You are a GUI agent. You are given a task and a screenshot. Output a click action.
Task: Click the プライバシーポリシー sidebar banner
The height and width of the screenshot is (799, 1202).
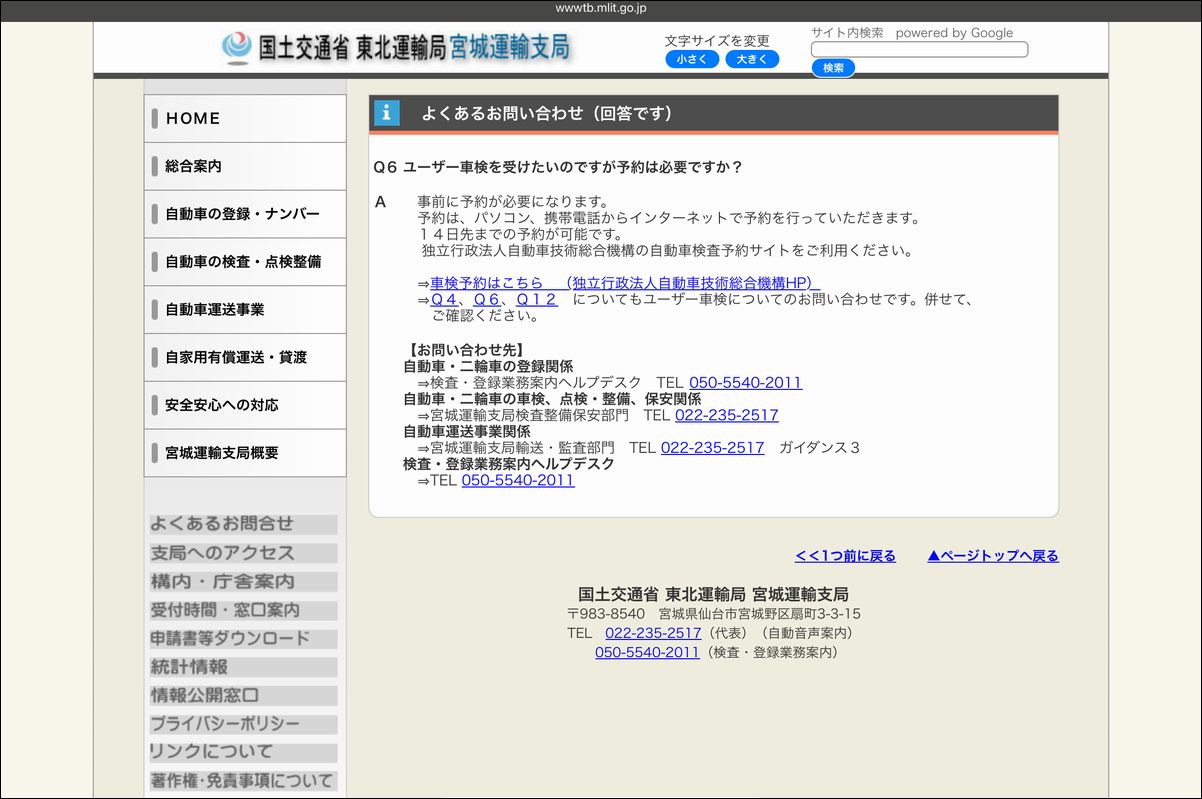pyautogui.click(x=243, y=724)
